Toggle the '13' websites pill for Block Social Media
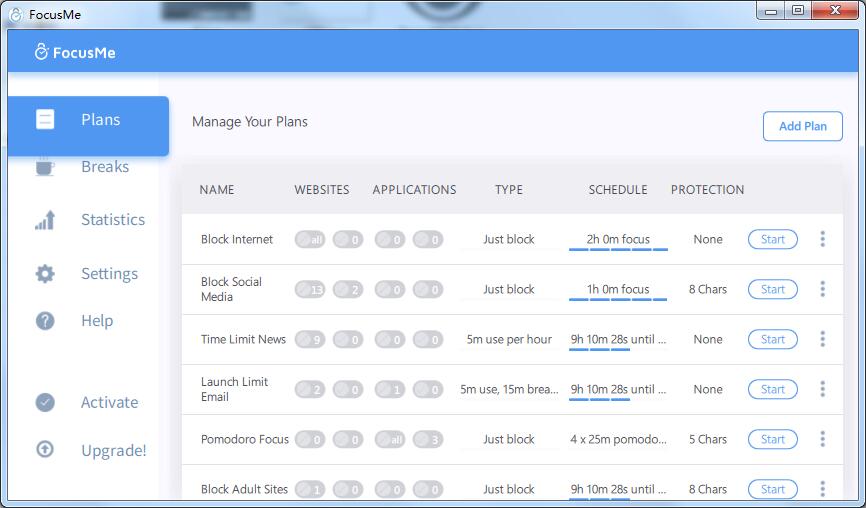This screenshot has width=866, height=508. [x=310, y=289]
